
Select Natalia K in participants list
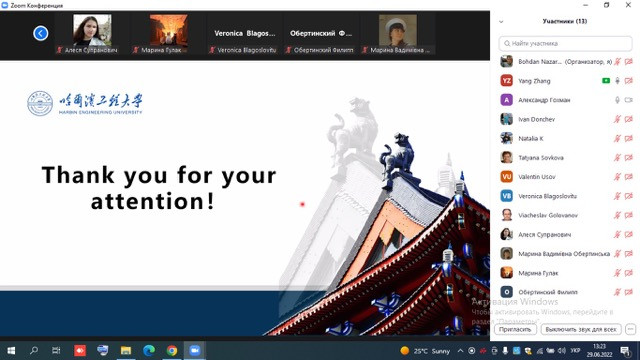pyautogui.click(x=565, y=138)
